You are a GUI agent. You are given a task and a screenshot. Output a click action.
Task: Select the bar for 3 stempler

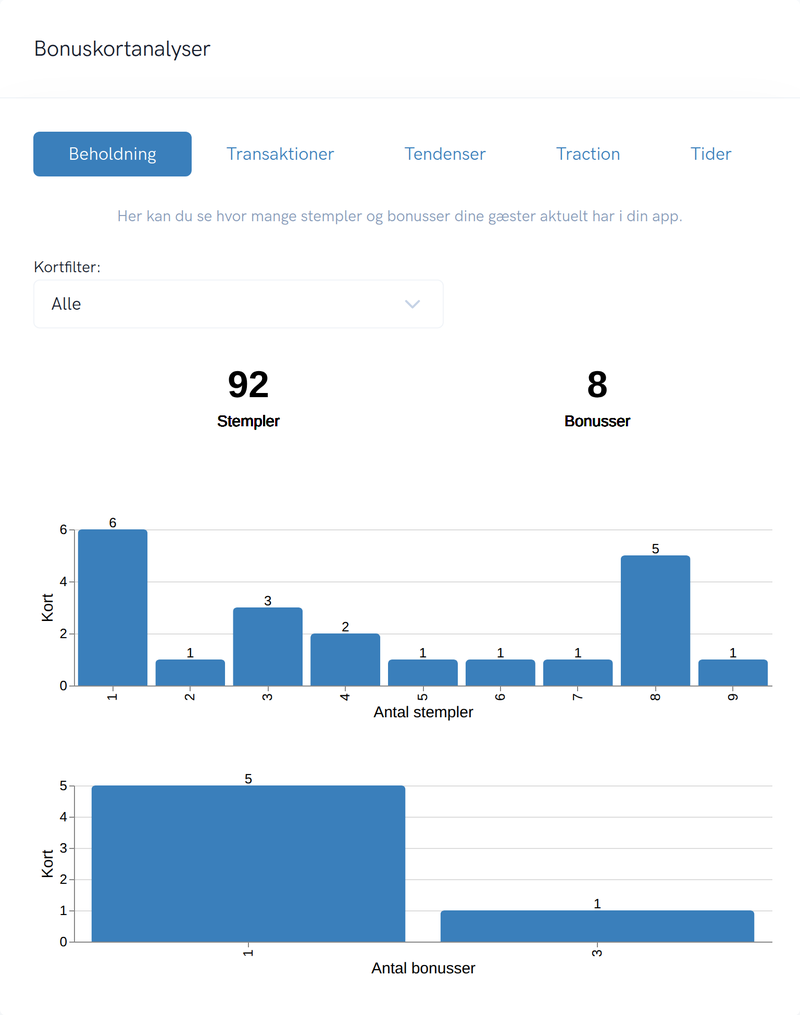pos(267,647)
